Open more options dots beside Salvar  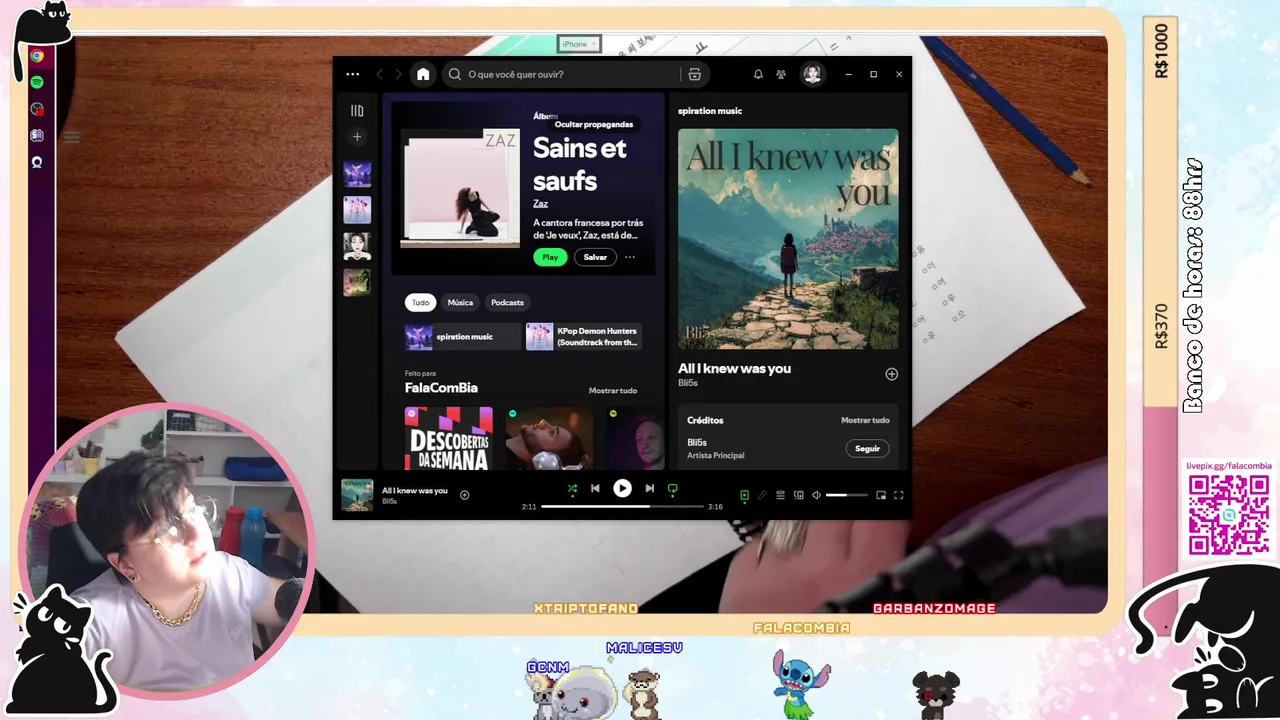[630, 257]
